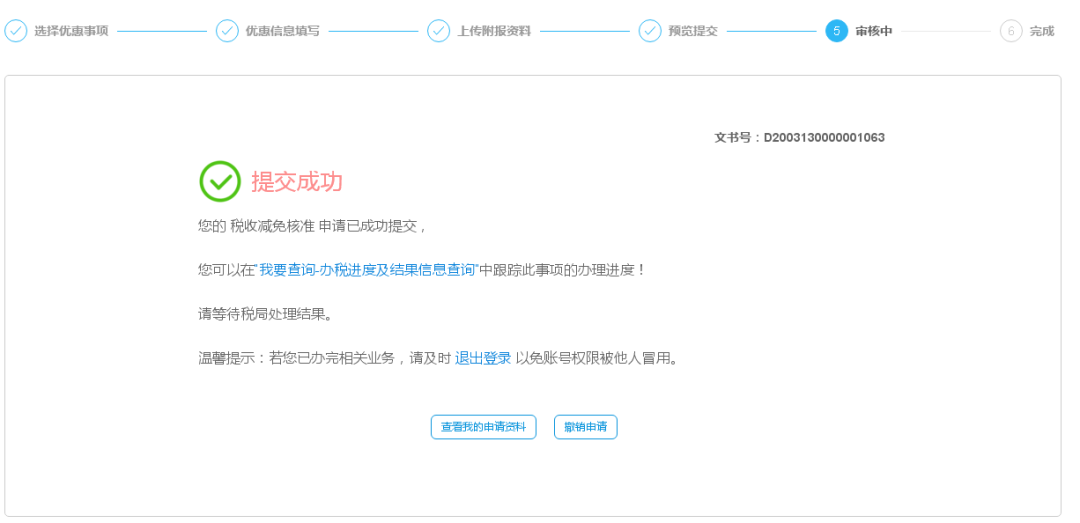Click the 选择优惠事项 step label
The image size is (1080, 523).
(71, 31)
